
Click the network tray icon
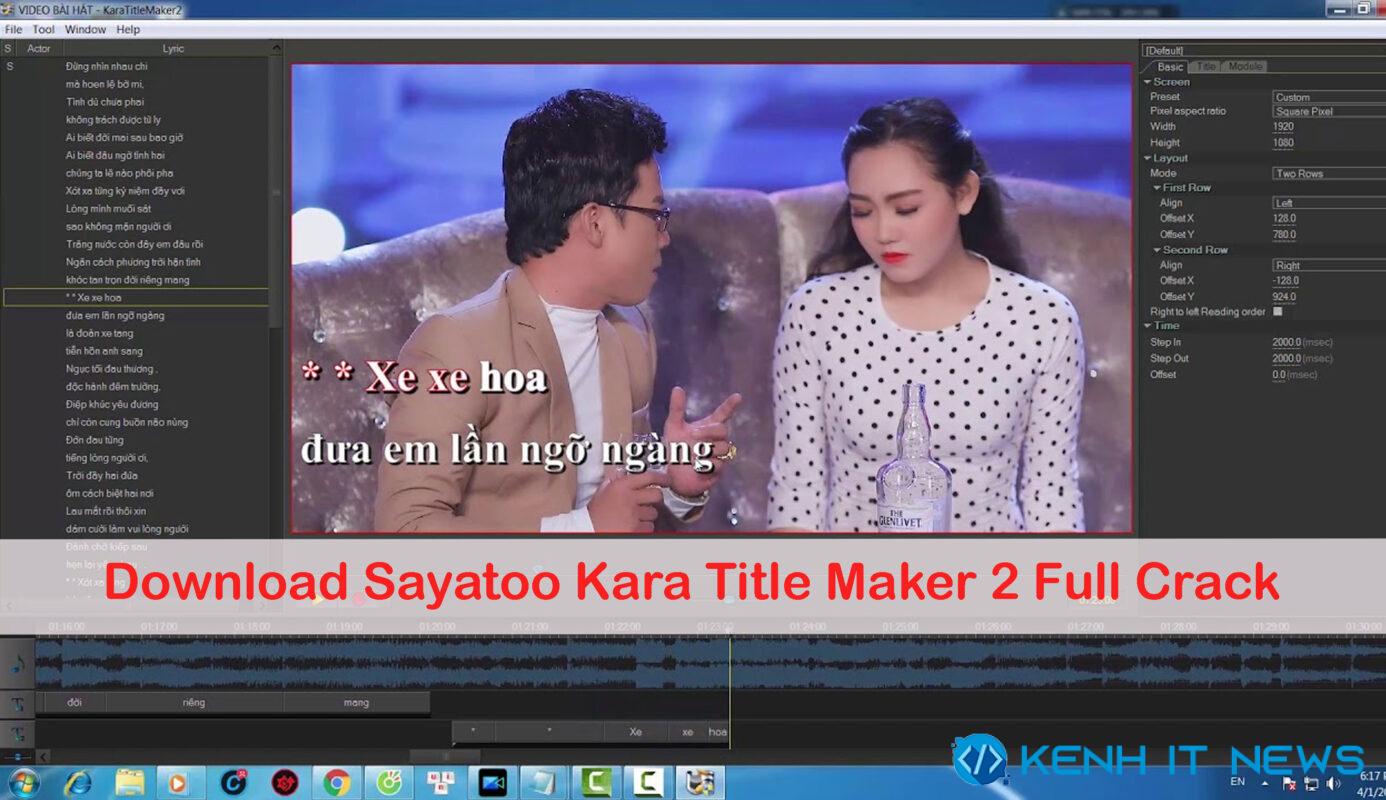1311,783
